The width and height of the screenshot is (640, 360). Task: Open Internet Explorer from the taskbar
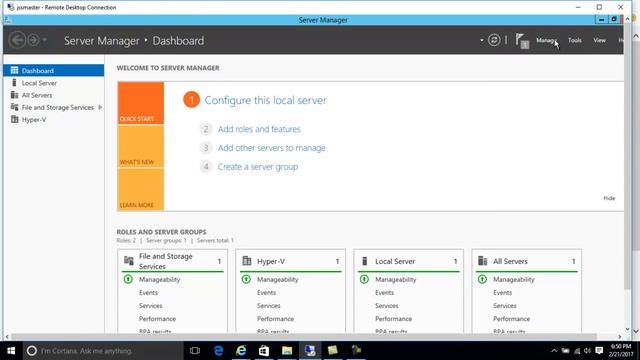[x=241, y=351]
